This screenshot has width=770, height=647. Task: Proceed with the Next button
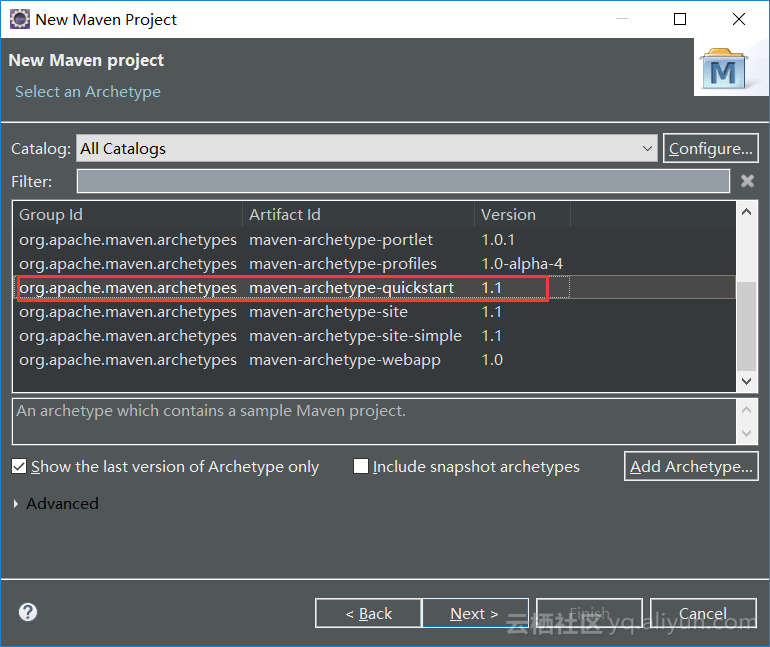pos(475,613)
